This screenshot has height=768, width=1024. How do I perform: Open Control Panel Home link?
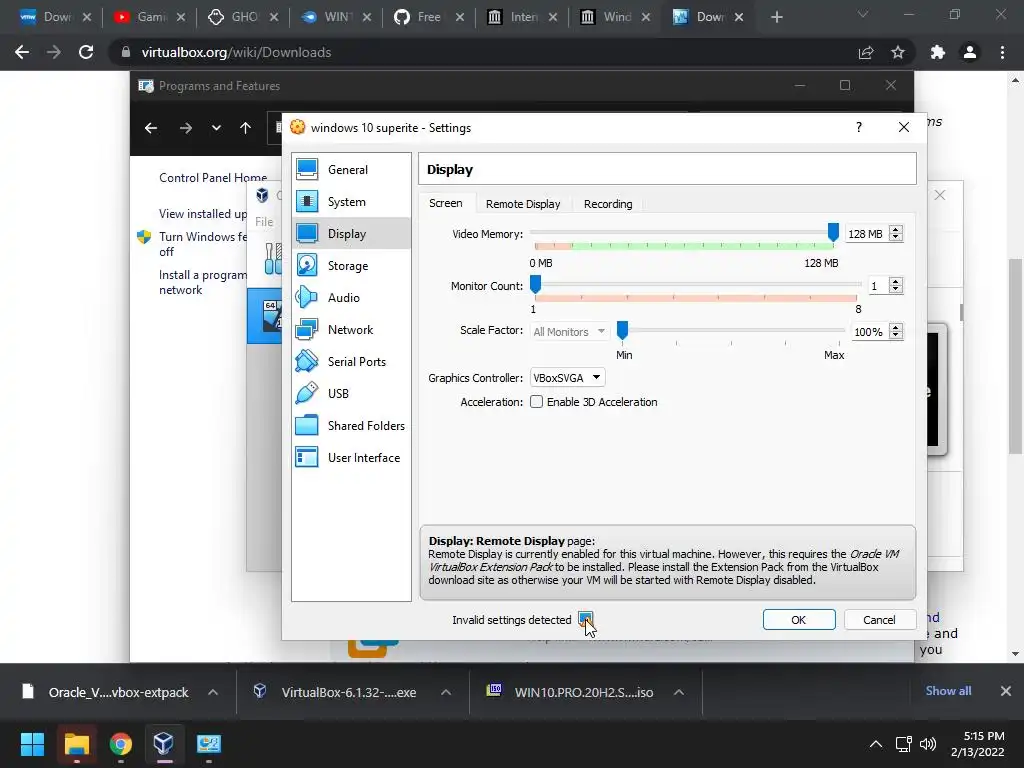pos(213,178)
